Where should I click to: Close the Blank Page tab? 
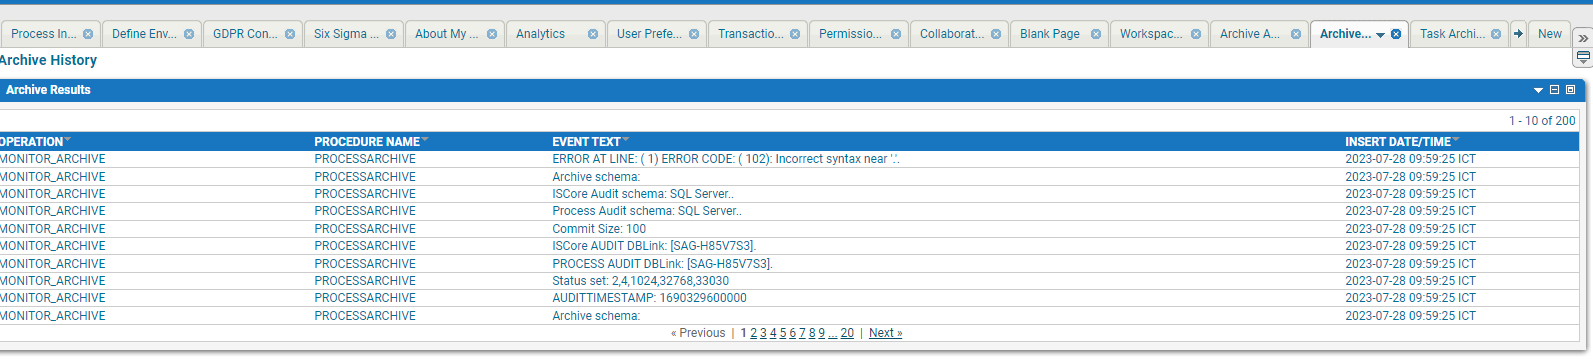point(1096,34)
